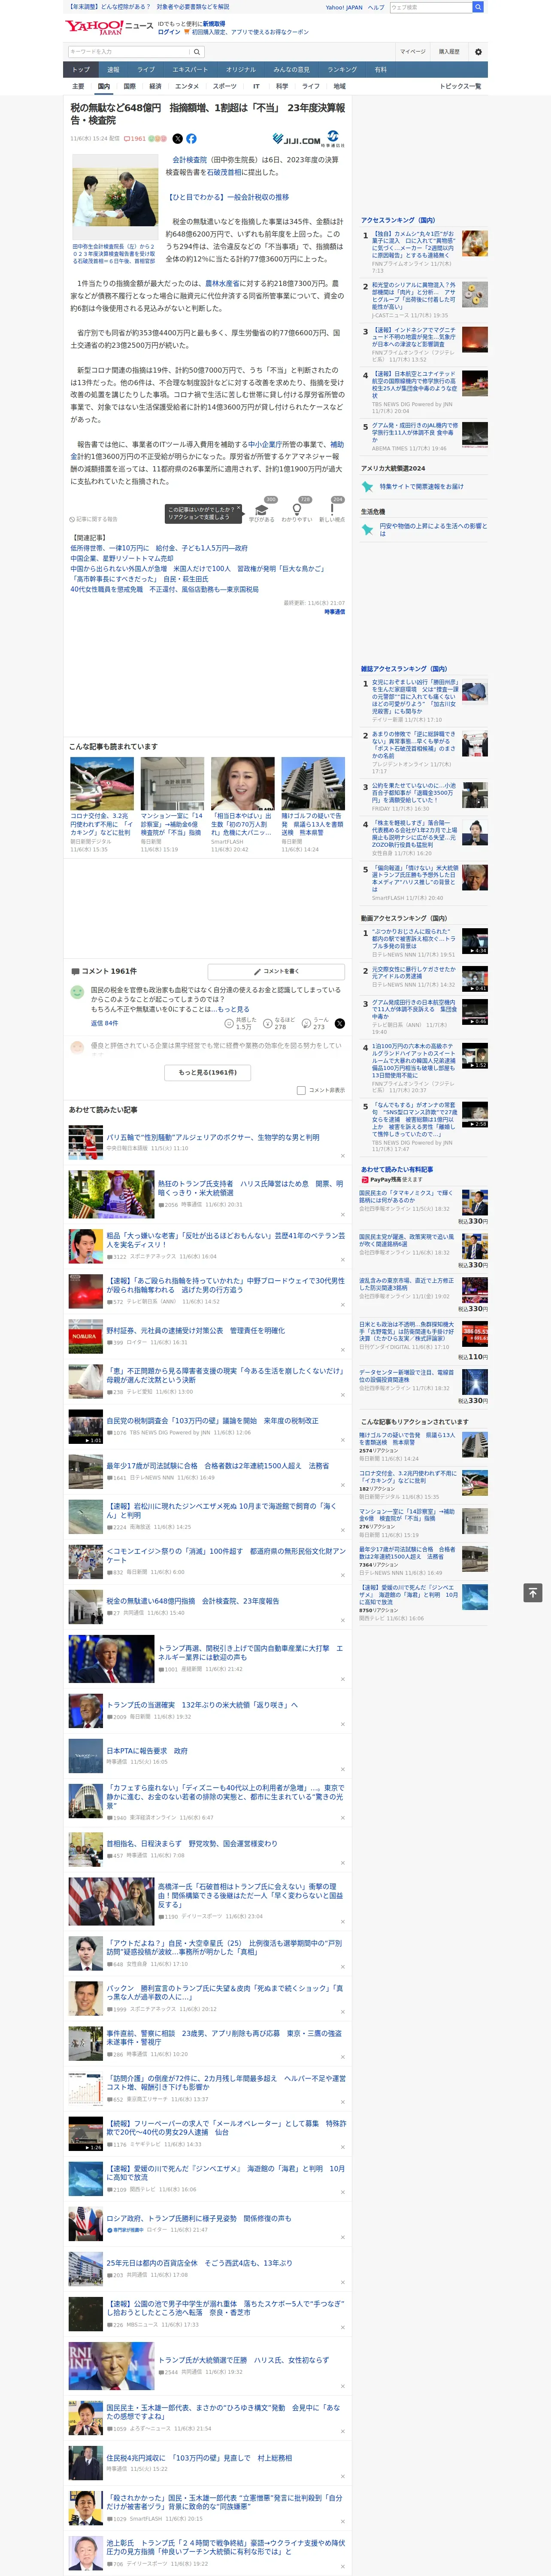
Task: Open recommended article パリ五輪で"性別騒動"
Action: point(212,1137)
